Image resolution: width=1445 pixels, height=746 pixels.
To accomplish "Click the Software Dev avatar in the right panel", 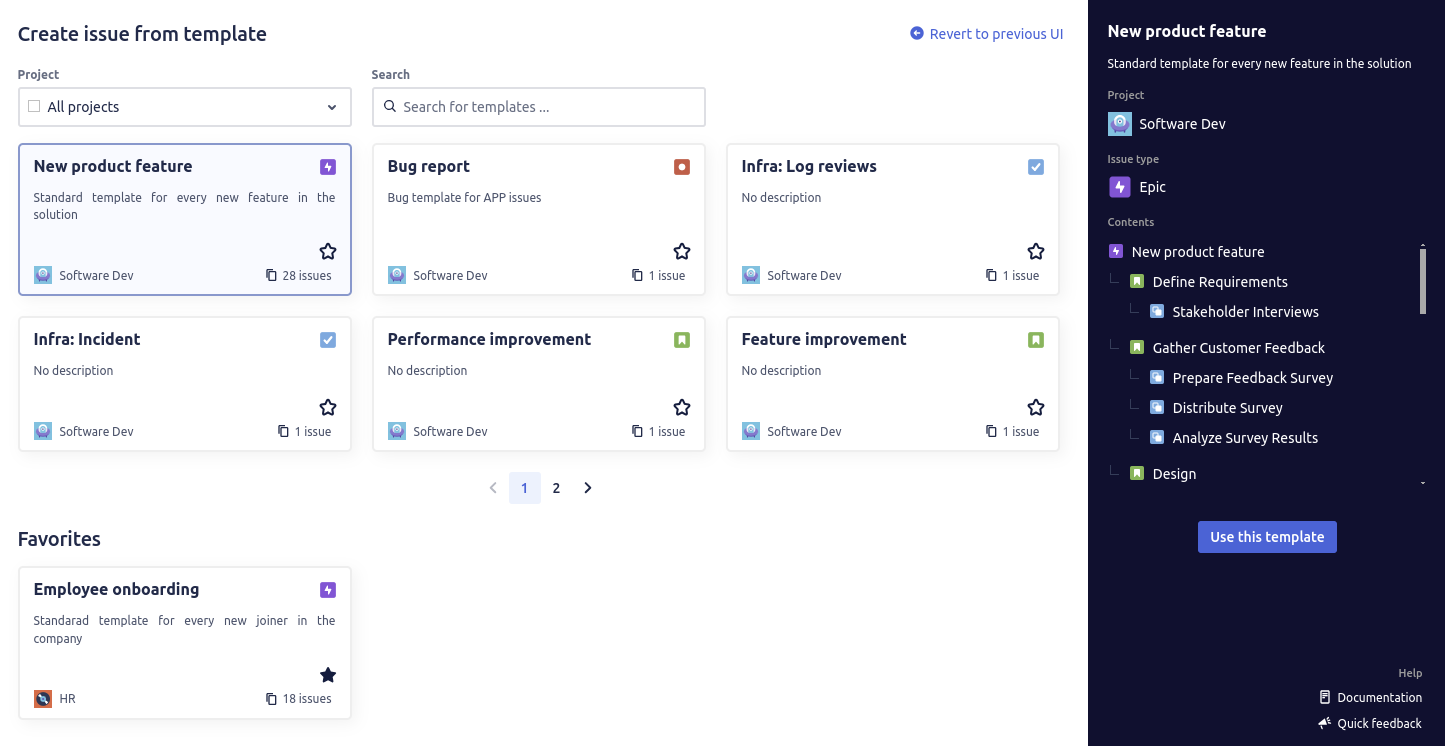I will pyautogui.click(x=1119, y=123).
